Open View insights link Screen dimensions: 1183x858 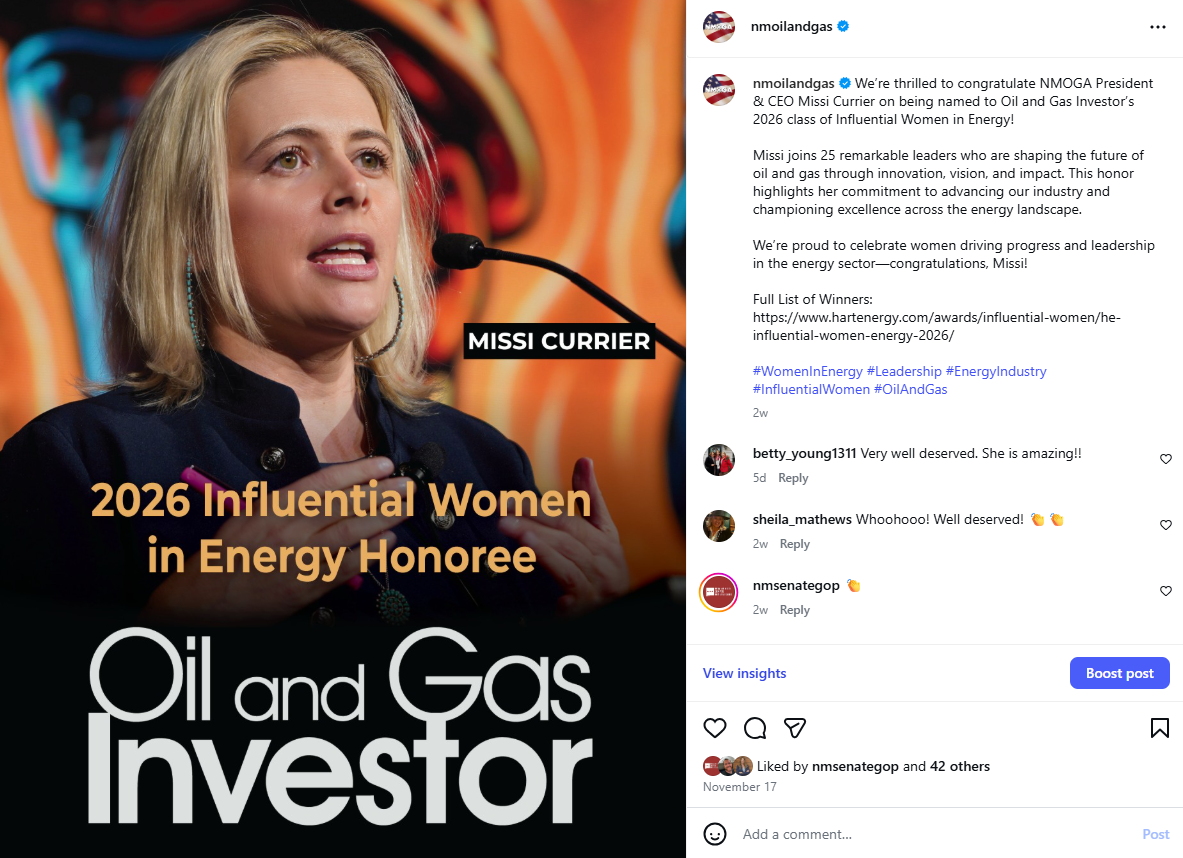pos(744,673)
